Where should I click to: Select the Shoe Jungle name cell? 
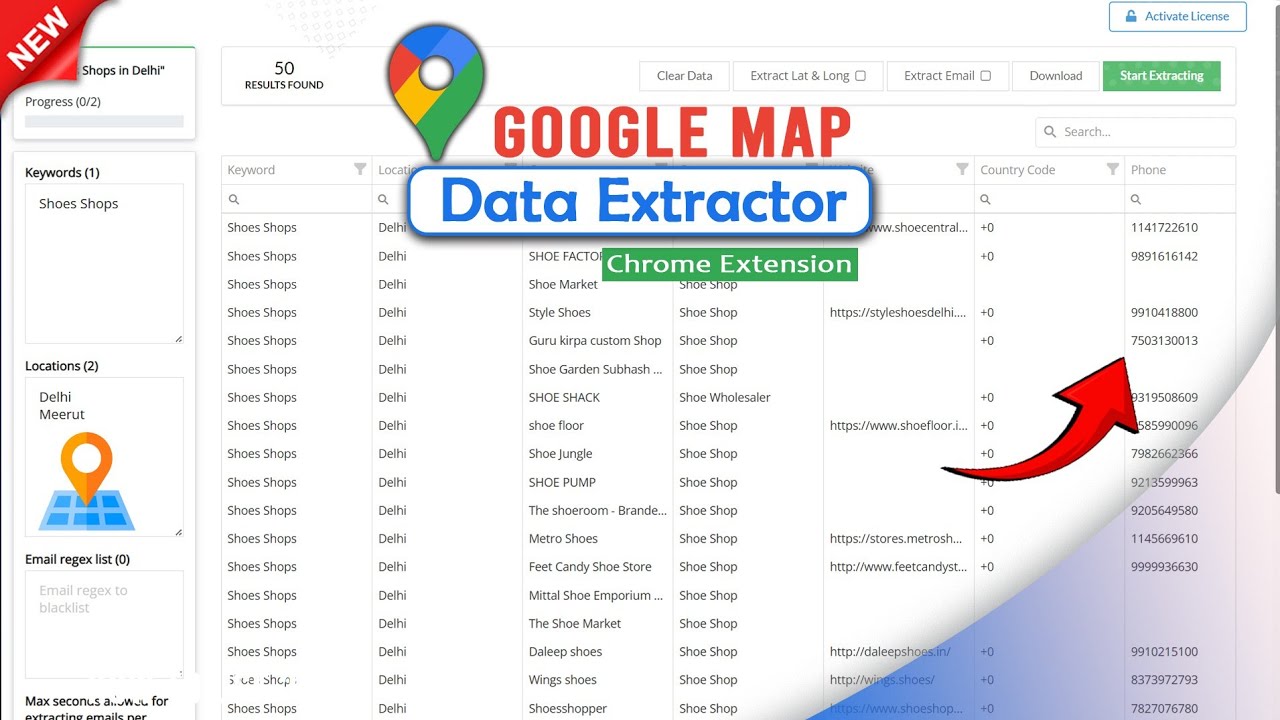[x=560, y=454]
